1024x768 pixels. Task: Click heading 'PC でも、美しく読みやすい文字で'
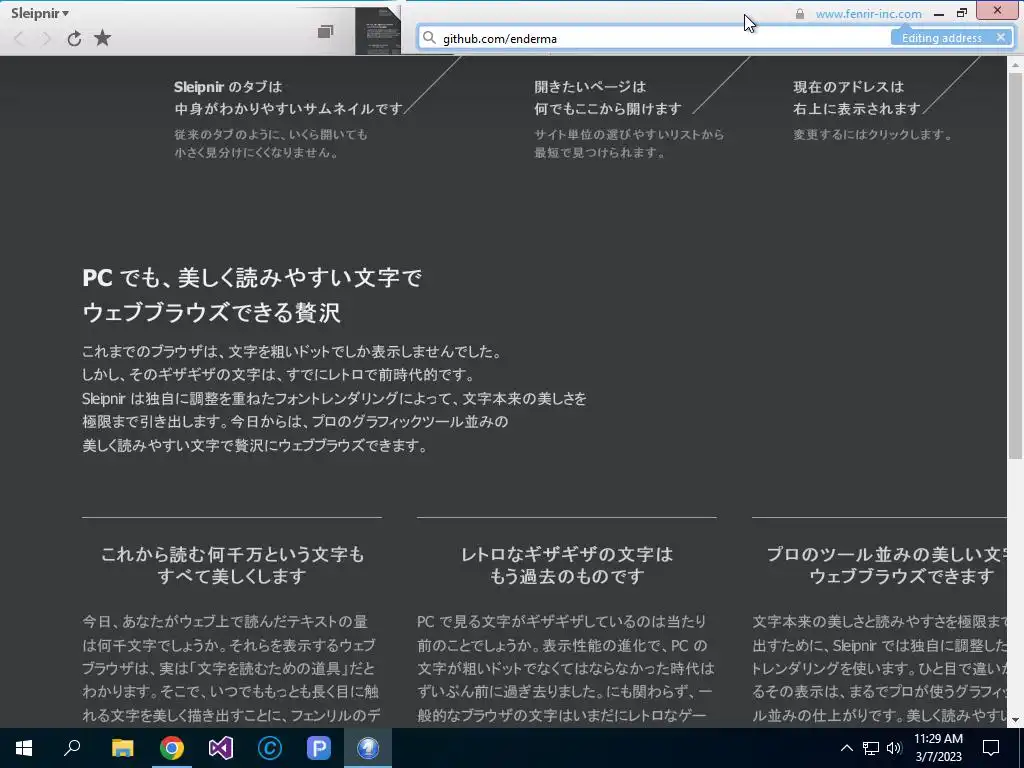point(252,278)
